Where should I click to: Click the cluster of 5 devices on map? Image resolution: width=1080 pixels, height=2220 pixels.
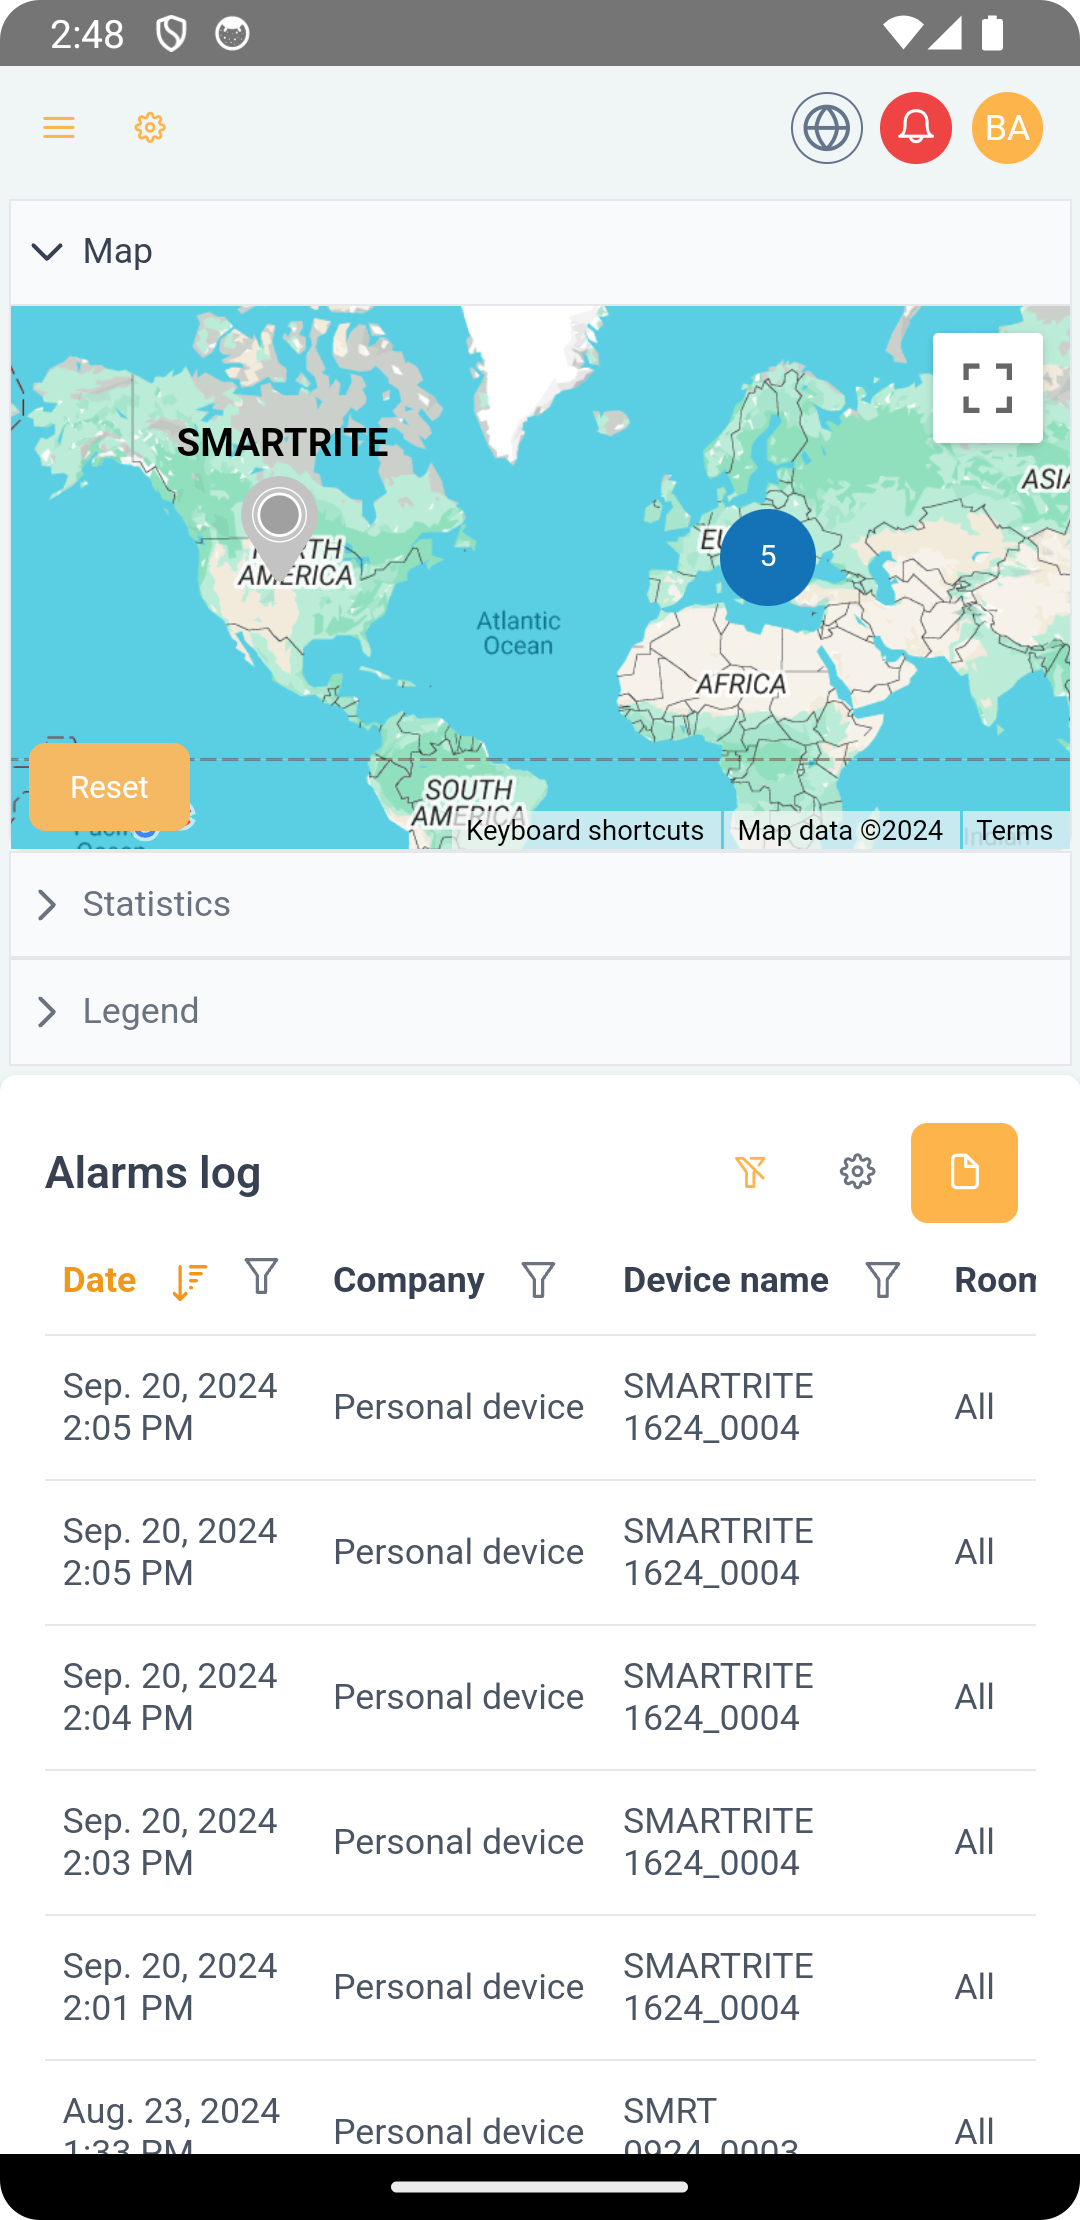click(x=767, y=557)
